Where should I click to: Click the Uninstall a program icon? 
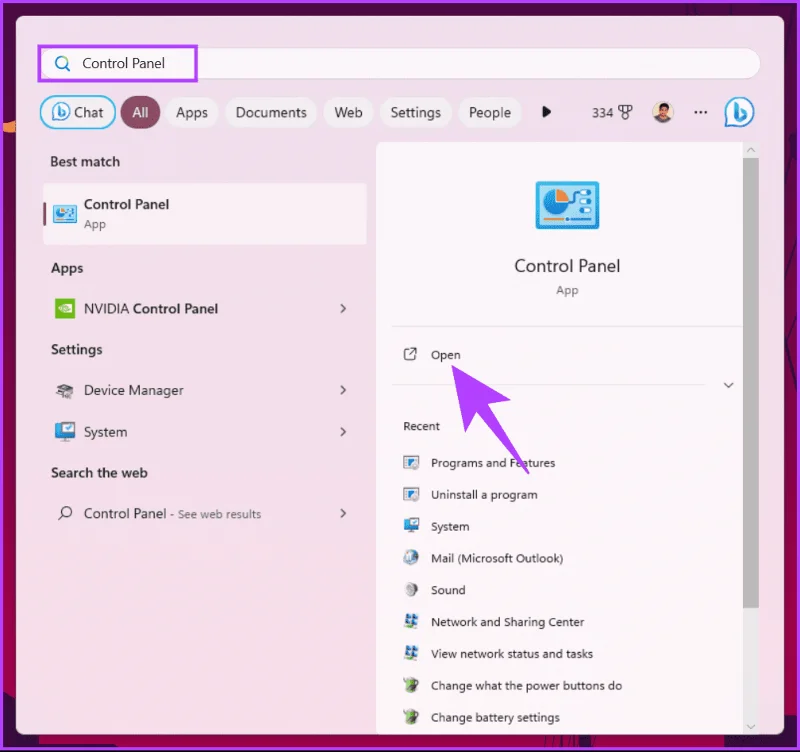coord(411,494)
